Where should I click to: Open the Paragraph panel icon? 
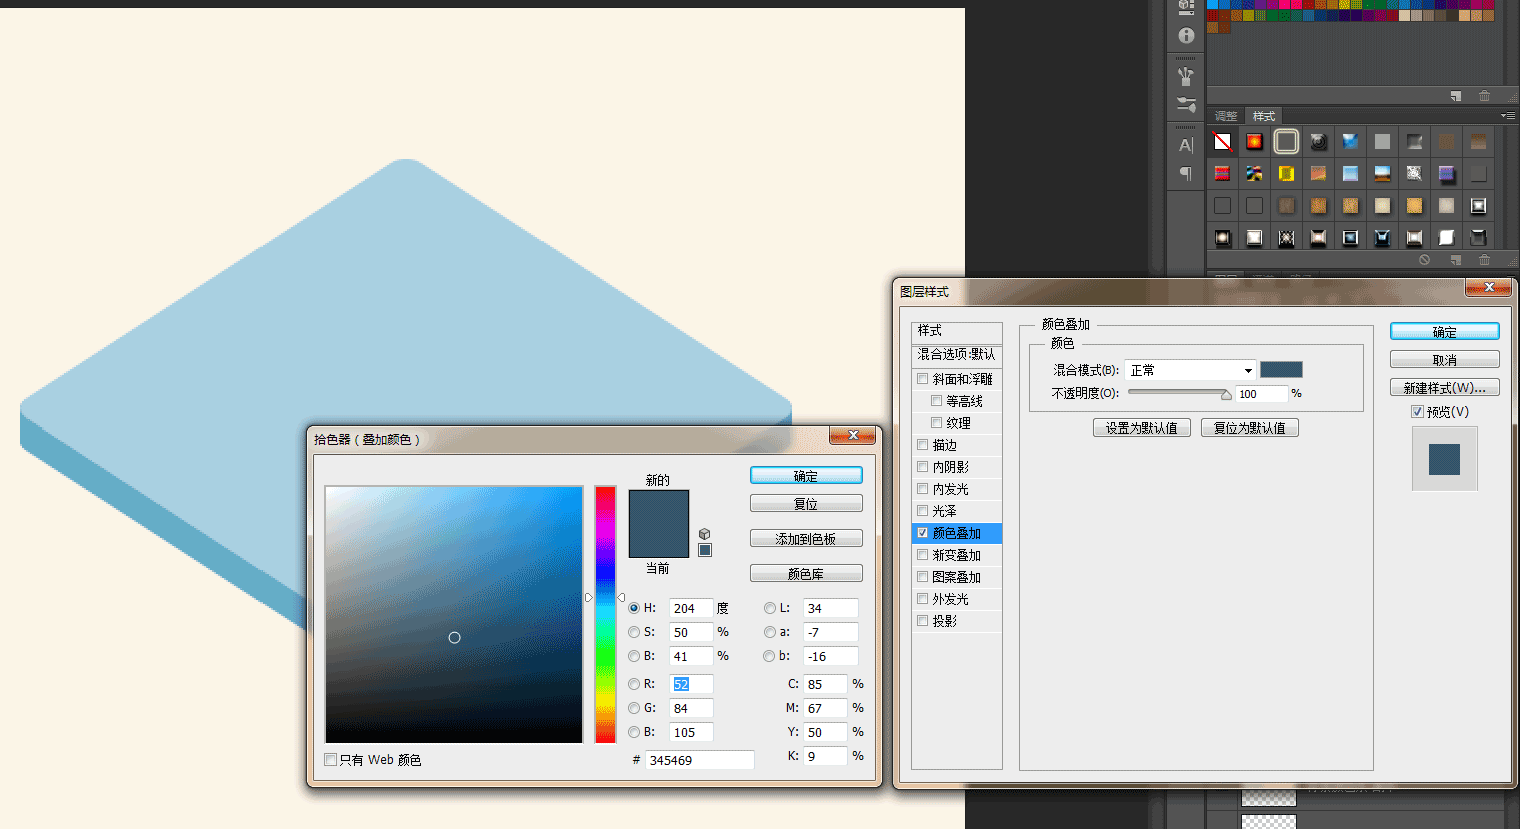tap(1186, 173)
